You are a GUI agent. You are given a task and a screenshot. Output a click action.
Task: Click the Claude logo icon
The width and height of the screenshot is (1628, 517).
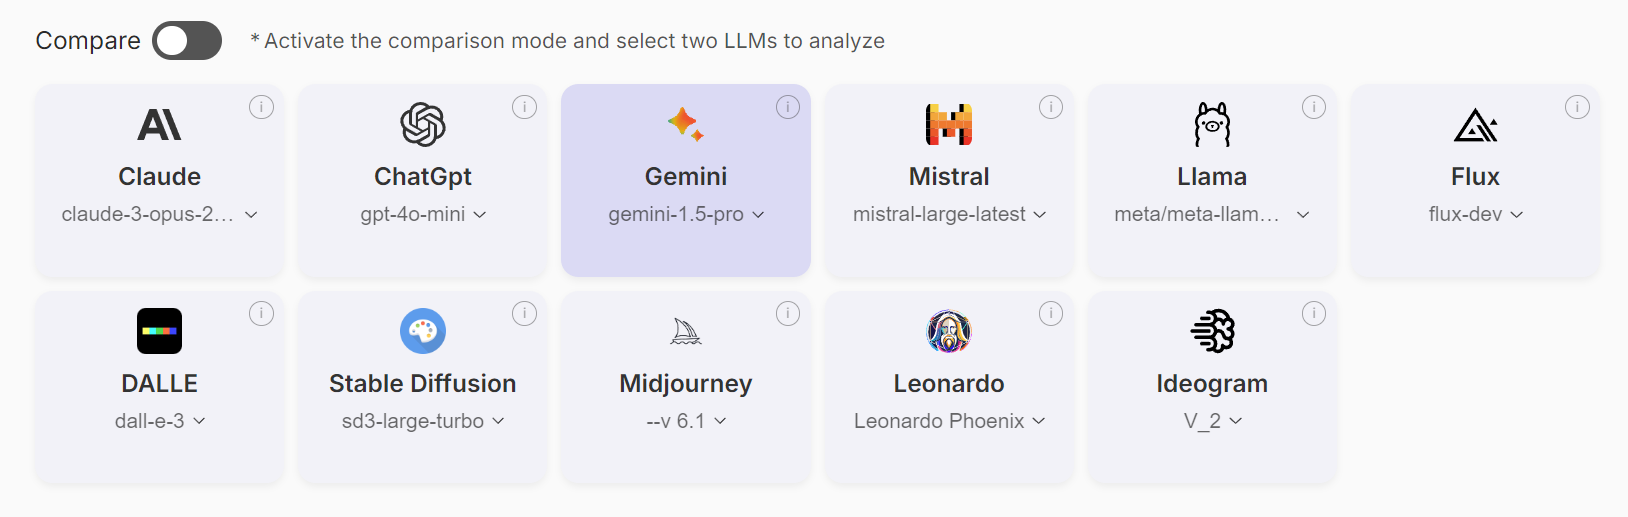coord(159,125)
